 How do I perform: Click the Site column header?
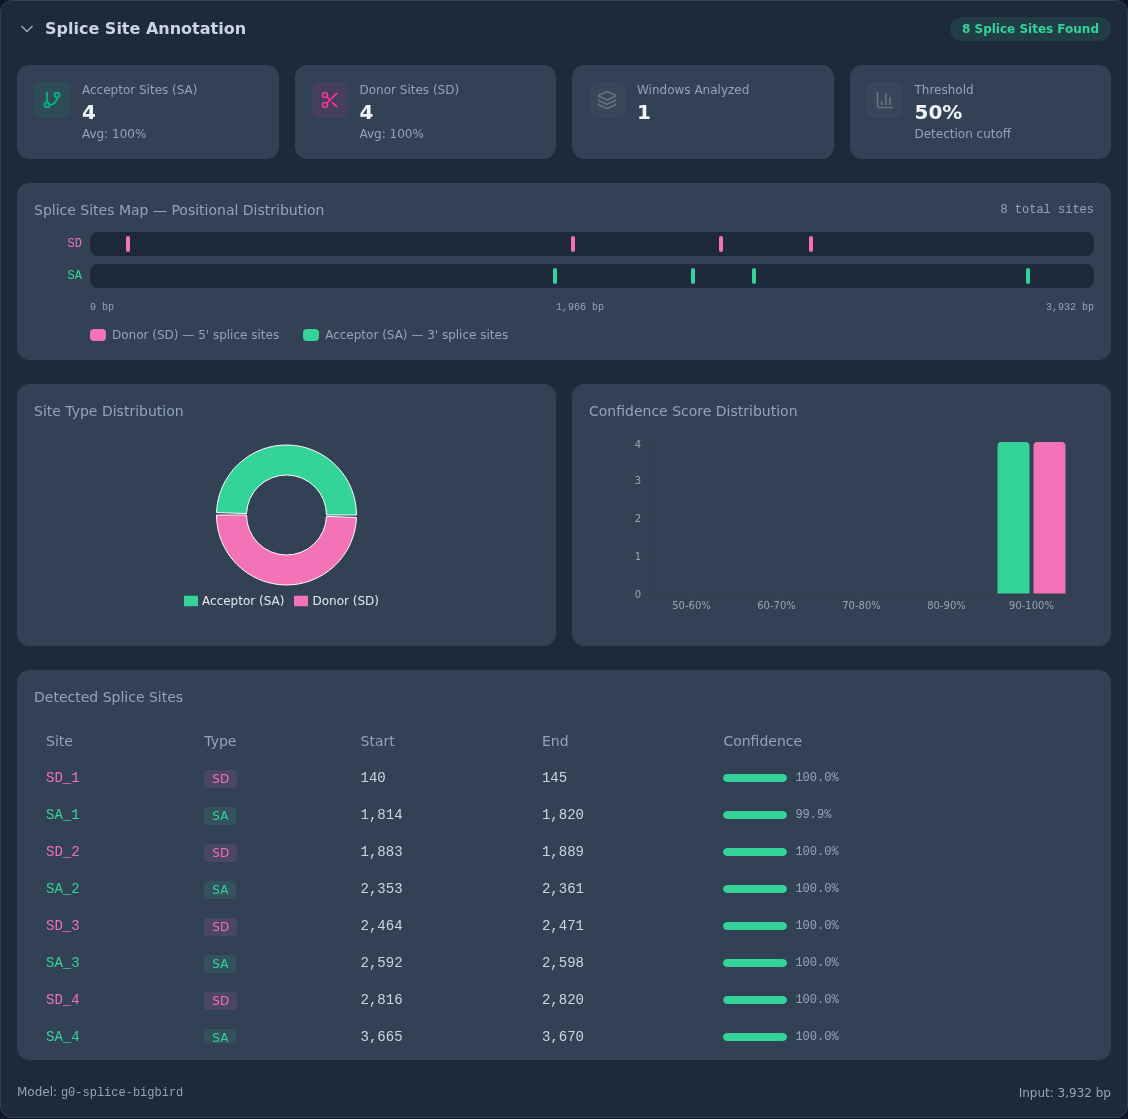pyautogui.click(x=59, y=741)
